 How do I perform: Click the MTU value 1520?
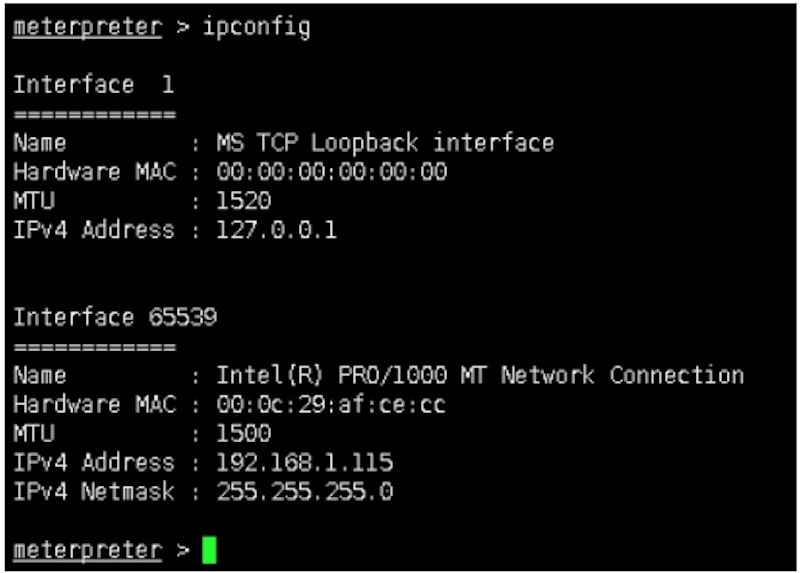pyautogui.click(x=244, y=201)
